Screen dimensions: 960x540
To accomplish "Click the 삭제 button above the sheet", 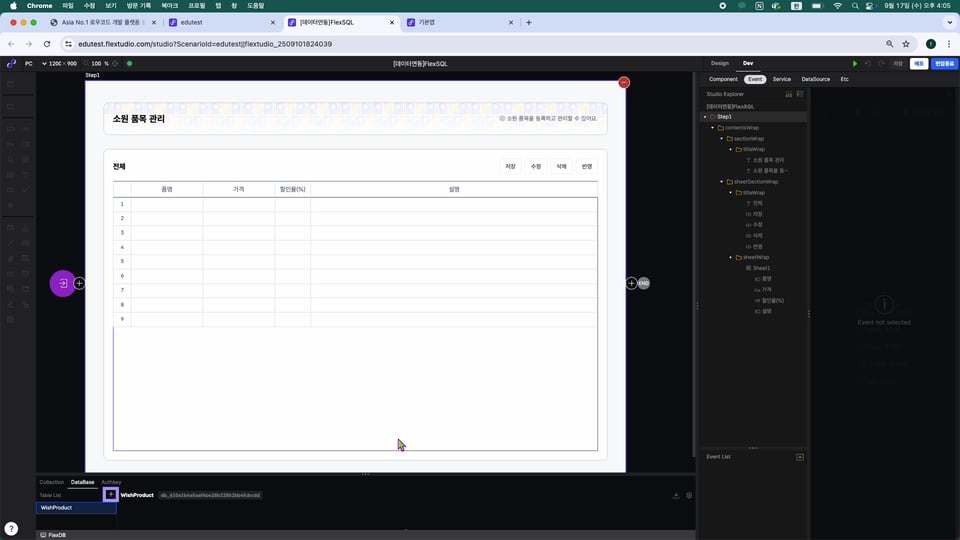I will [x=561, y=167].
